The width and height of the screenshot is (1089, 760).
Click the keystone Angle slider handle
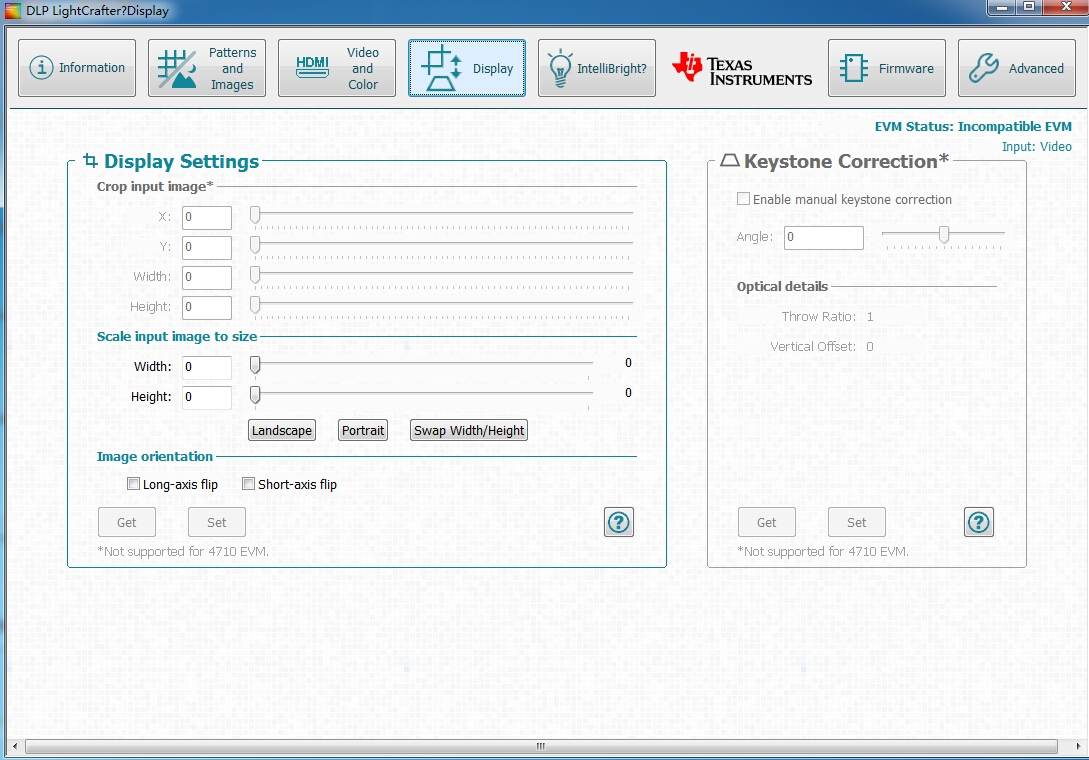(944, 235)
